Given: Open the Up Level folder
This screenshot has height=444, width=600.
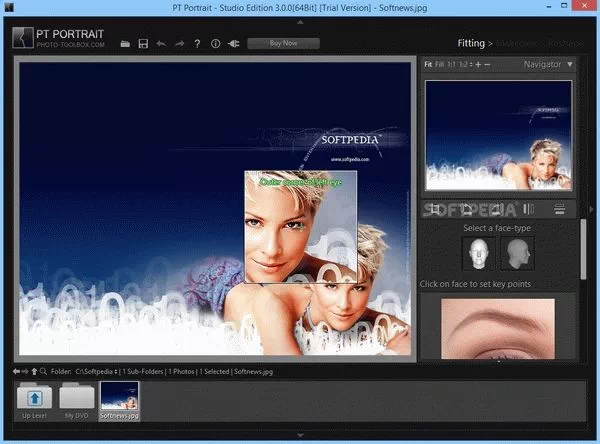Looking at the screenshot, I should (x=33, y=400).
